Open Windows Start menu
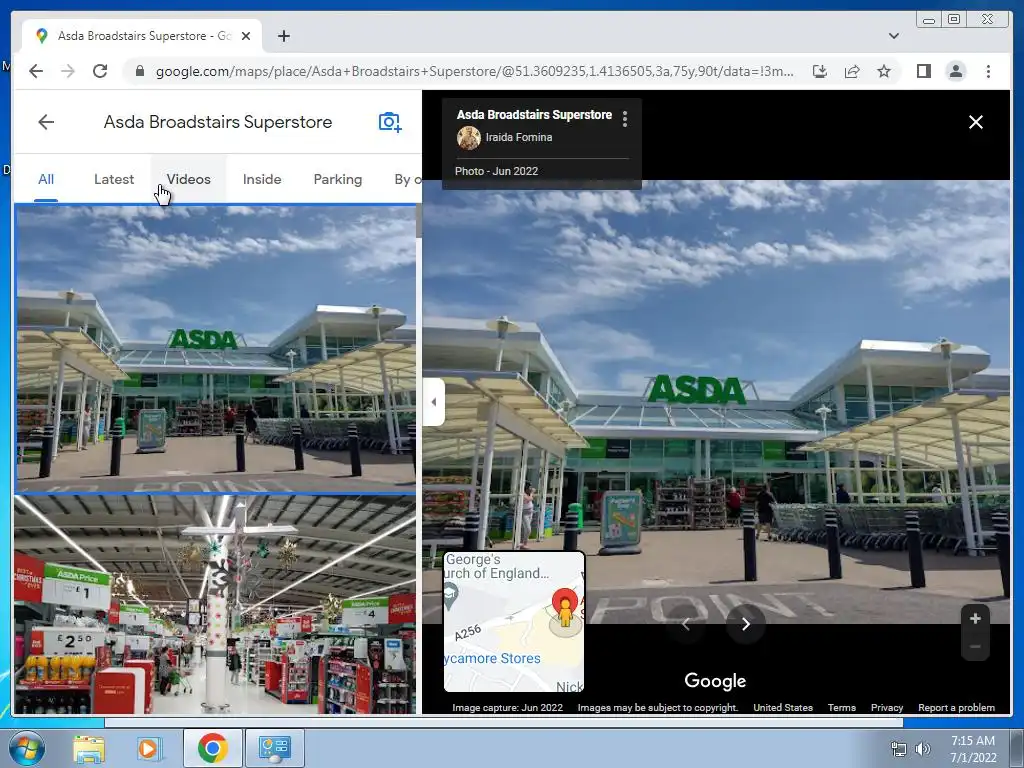The height and width of the screenshot is (768, 1024). (26, 748)
